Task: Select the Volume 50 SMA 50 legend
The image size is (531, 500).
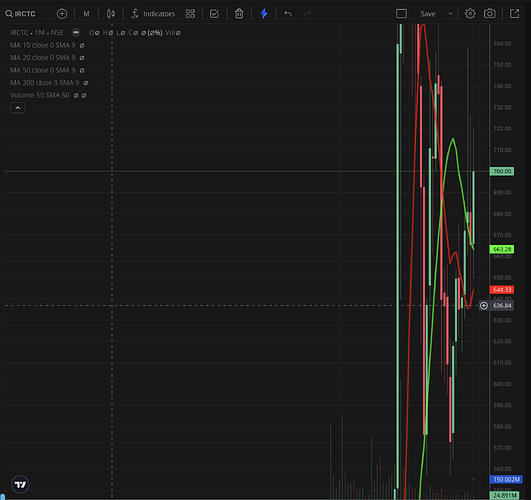Action: 40,95
